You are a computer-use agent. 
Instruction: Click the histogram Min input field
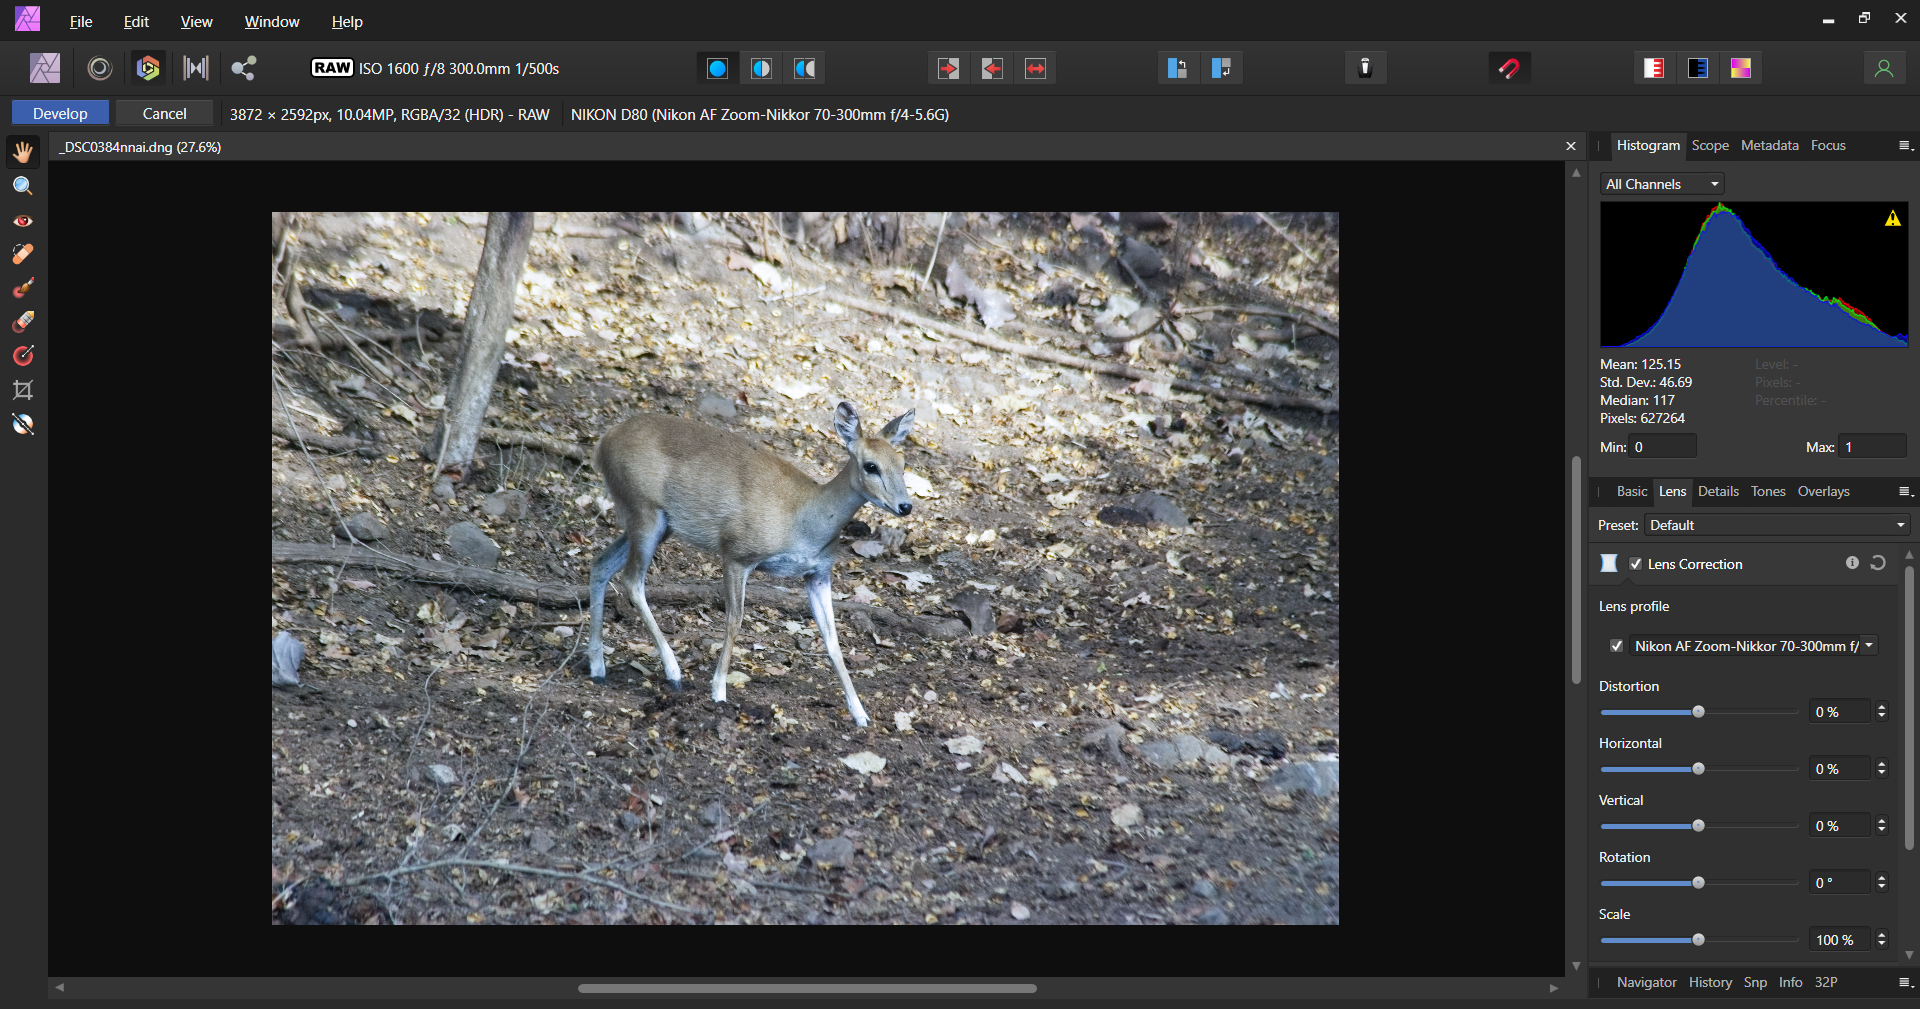coord(1662,447)
